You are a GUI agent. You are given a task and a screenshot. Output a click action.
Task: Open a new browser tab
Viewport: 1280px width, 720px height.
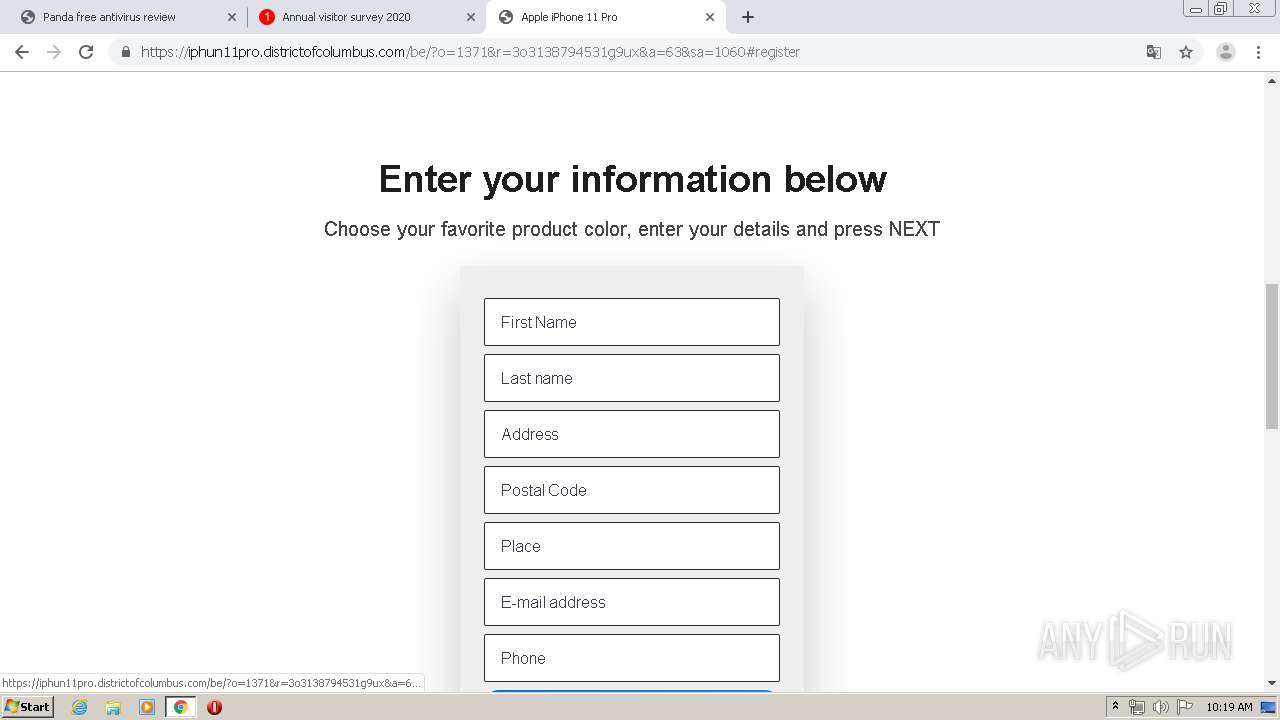click(748, 17)
